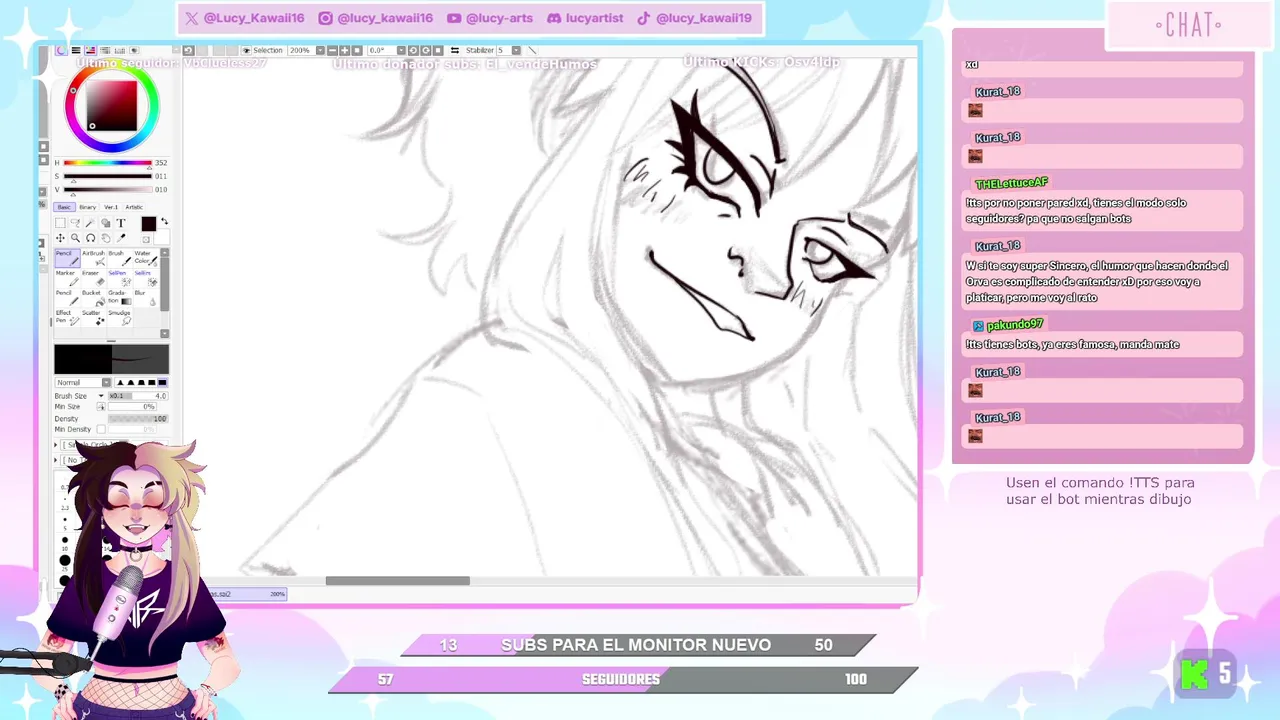Screen dimensions: 1280x720
Task: Select the Move tool
Action: coord(60,238)
